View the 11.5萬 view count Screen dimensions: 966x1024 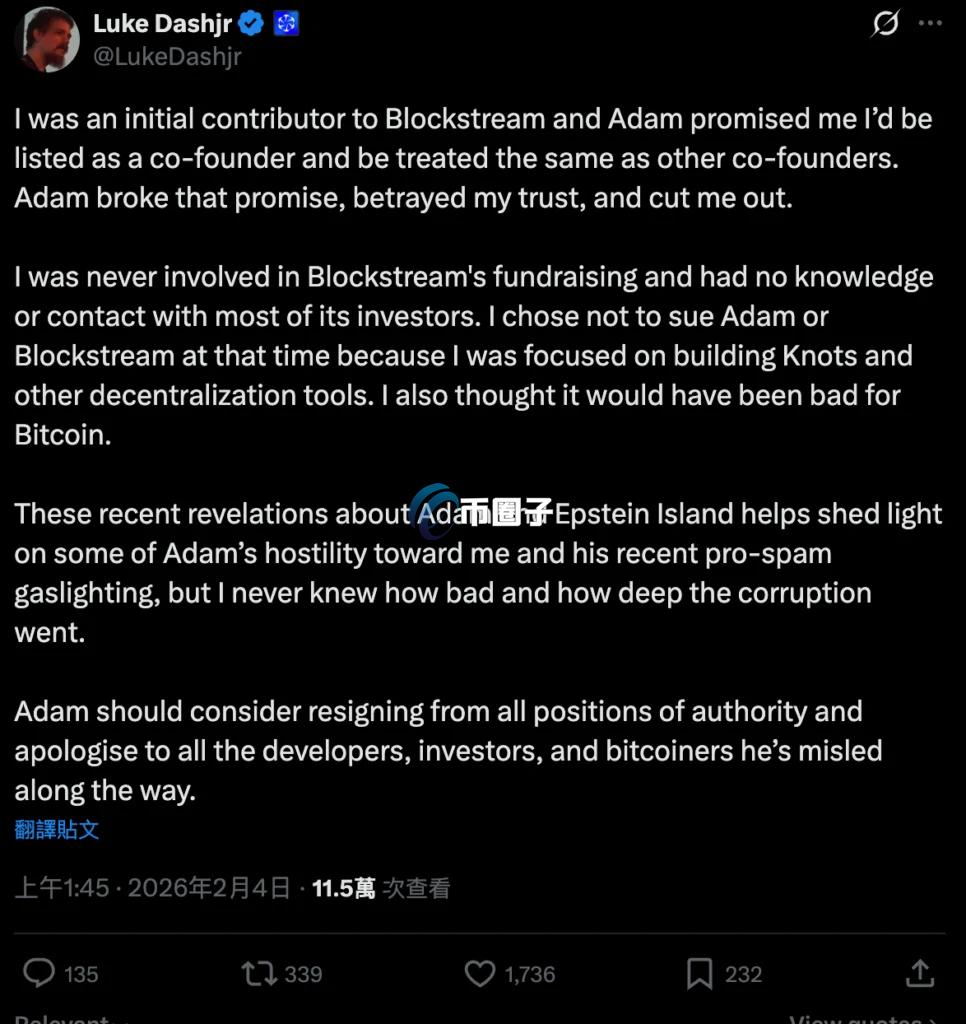tap(343, 887)
